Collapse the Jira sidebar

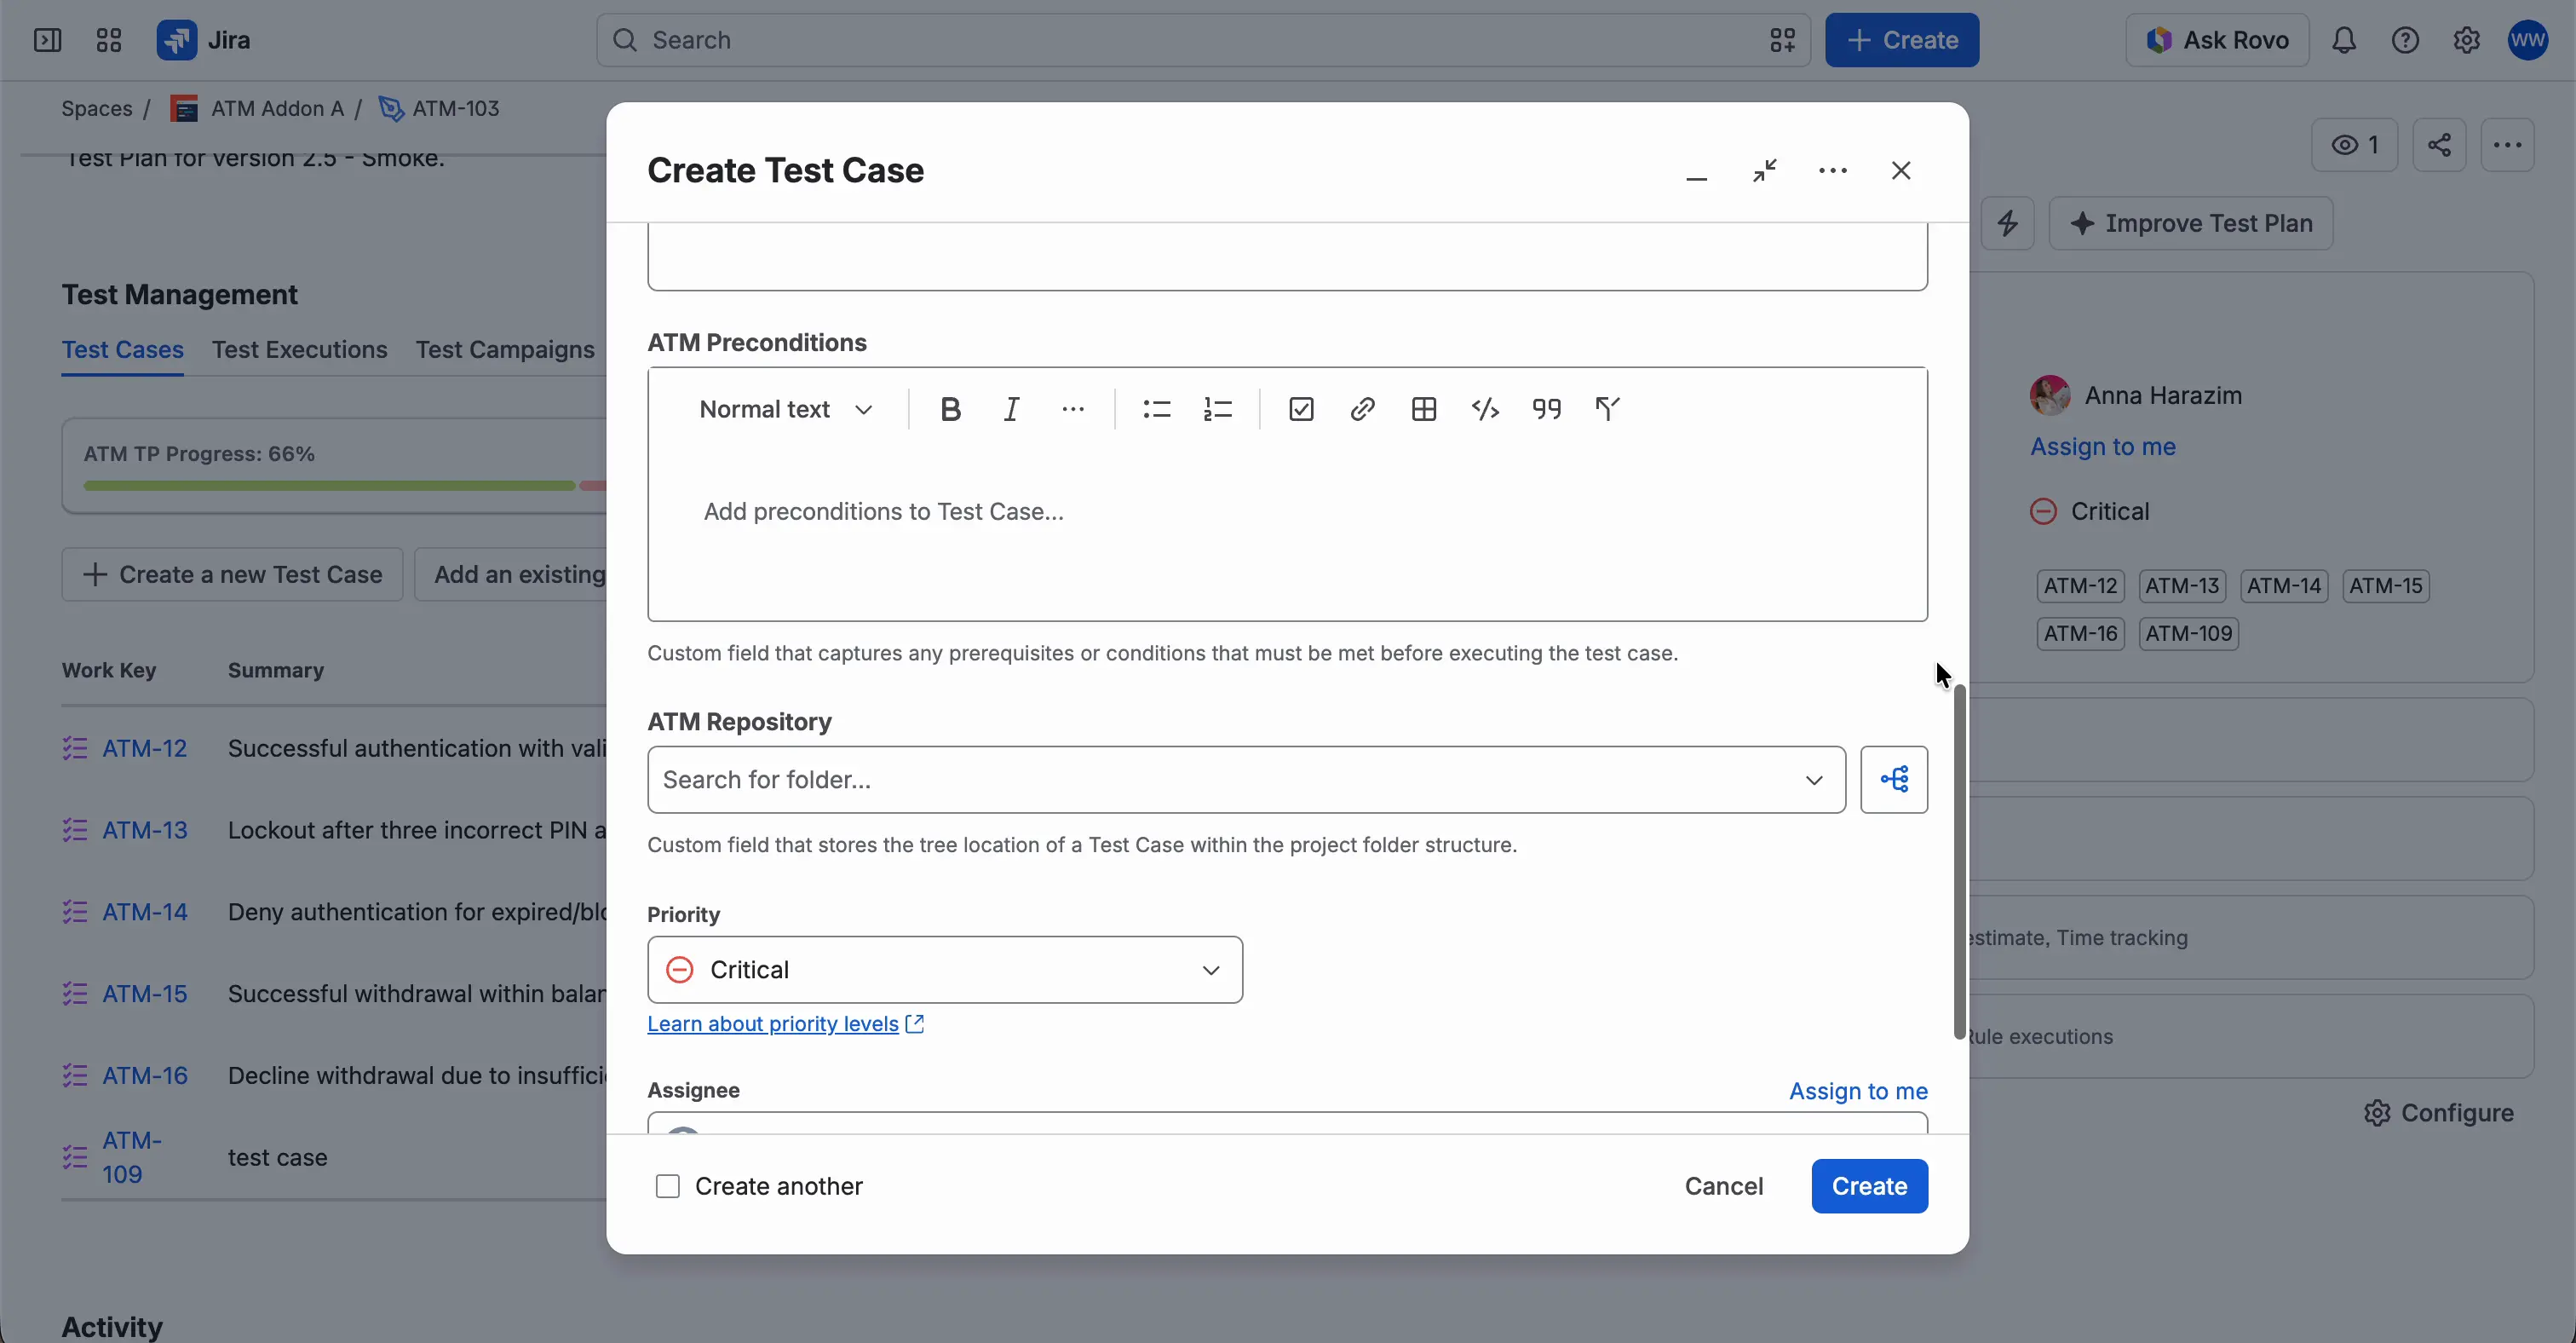[47, 40]
